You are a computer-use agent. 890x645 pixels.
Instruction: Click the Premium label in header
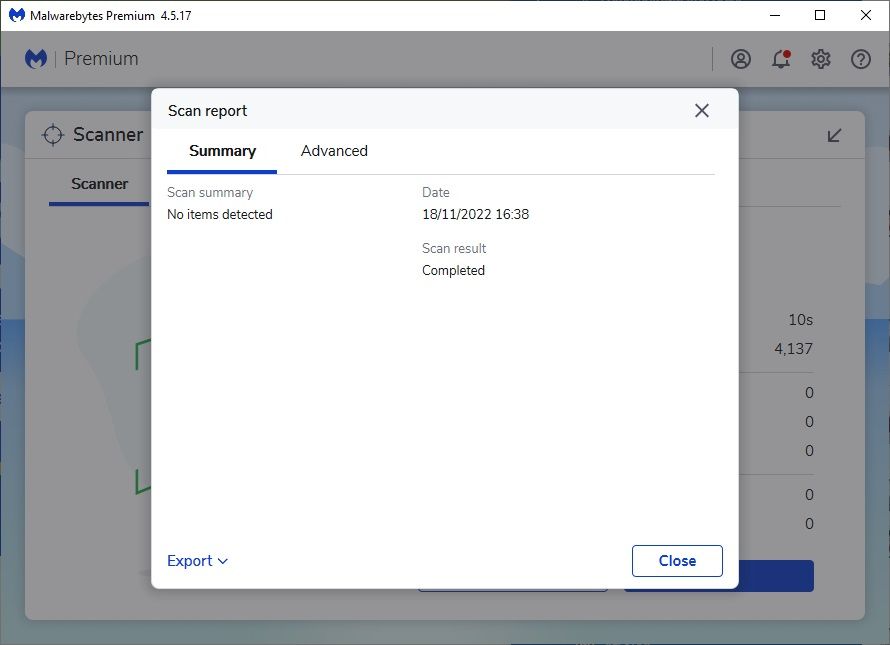[x=101, y=58]
